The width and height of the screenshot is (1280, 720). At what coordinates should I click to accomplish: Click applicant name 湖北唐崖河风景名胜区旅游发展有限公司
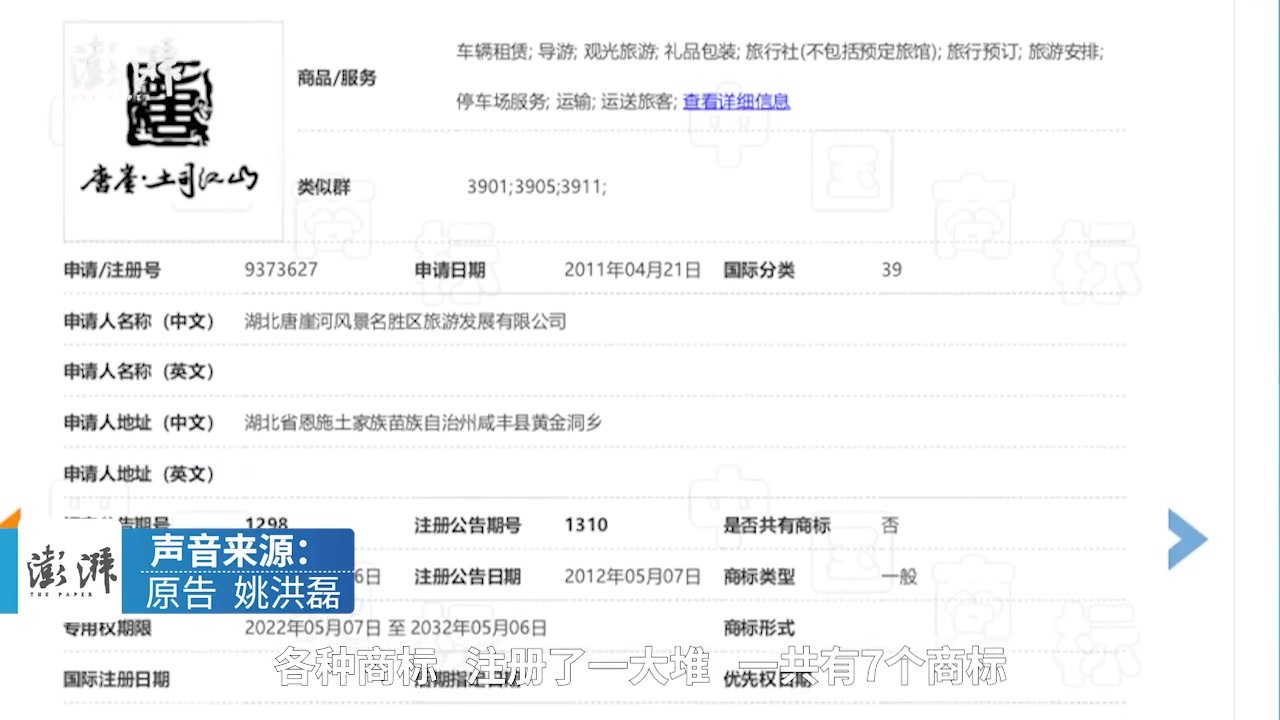click(x=415, y=322)
